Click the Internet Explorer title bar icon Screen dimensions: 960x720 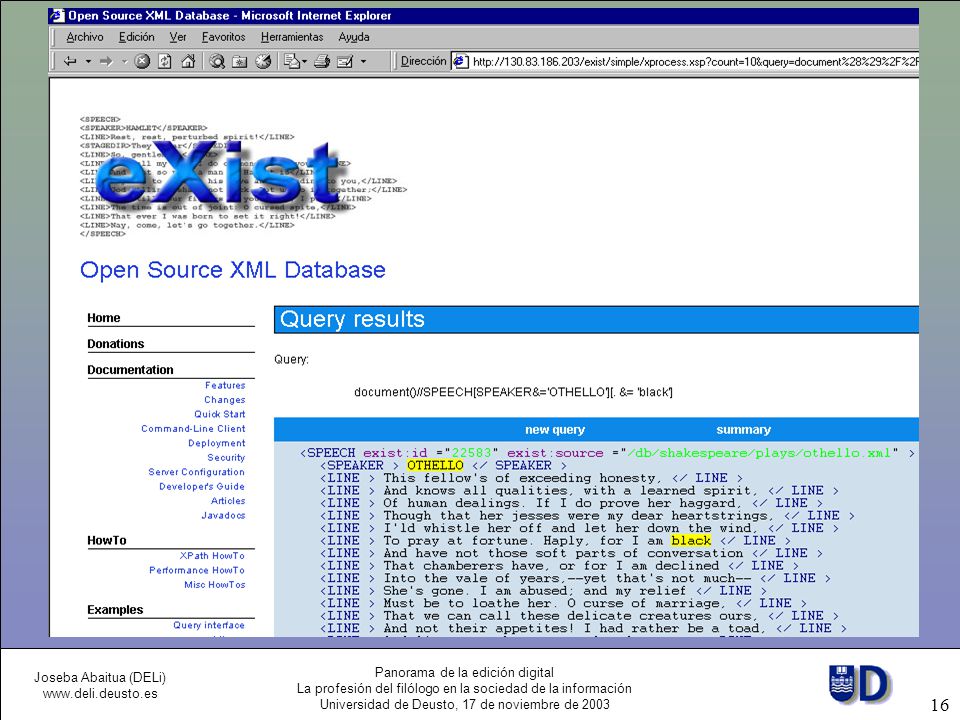(x=58, y=15)
